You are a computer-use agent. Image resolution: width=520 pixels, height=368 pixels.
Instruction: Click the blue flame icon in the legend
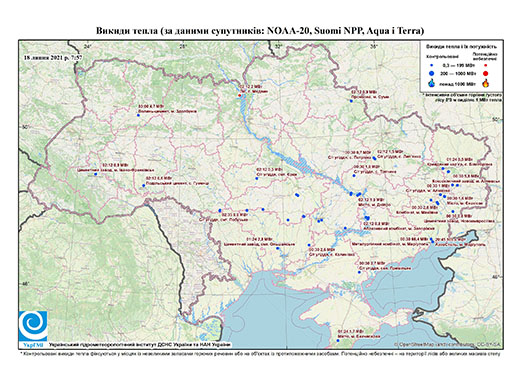click(x=432, y=83)
